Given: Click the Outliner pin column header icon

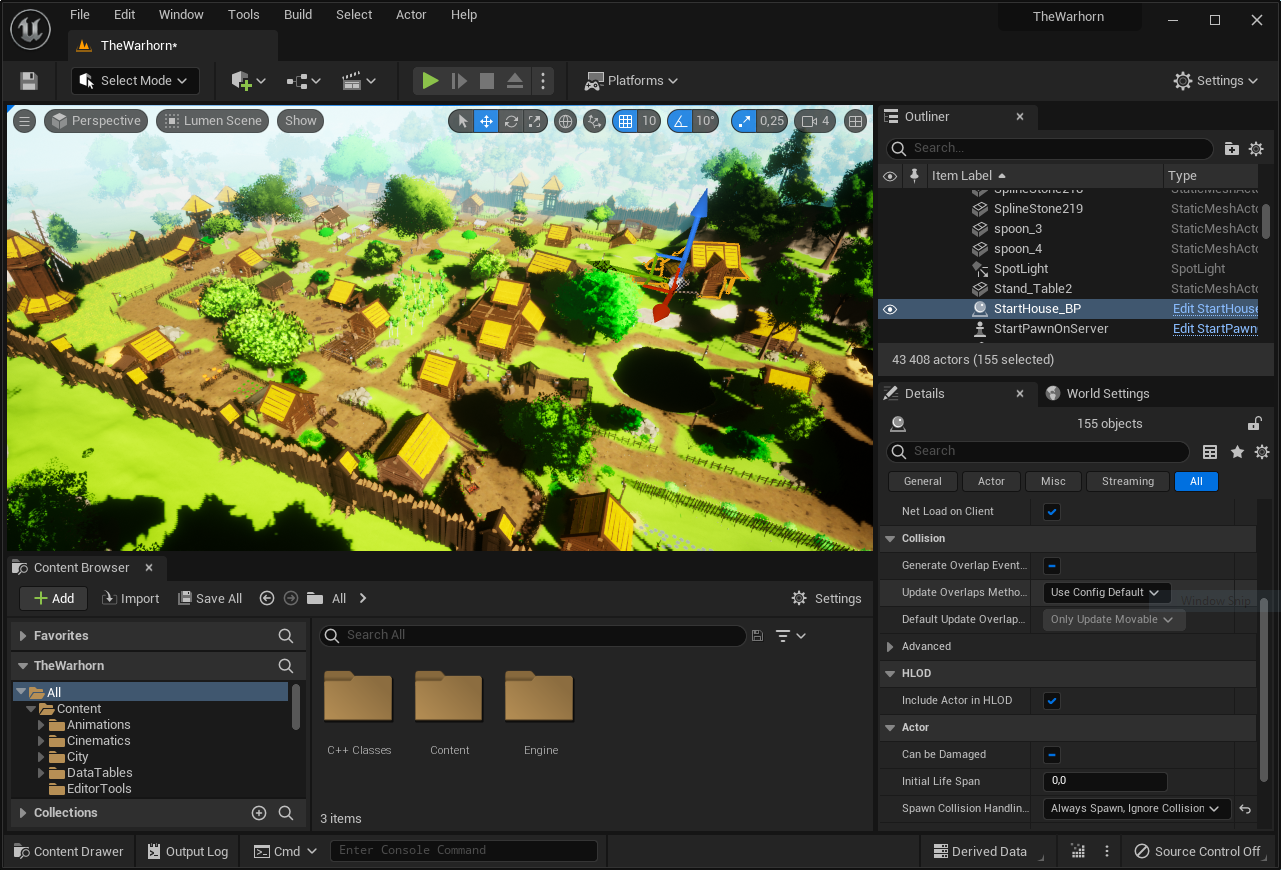Looking at the screenshot, I should pos(914,176).
